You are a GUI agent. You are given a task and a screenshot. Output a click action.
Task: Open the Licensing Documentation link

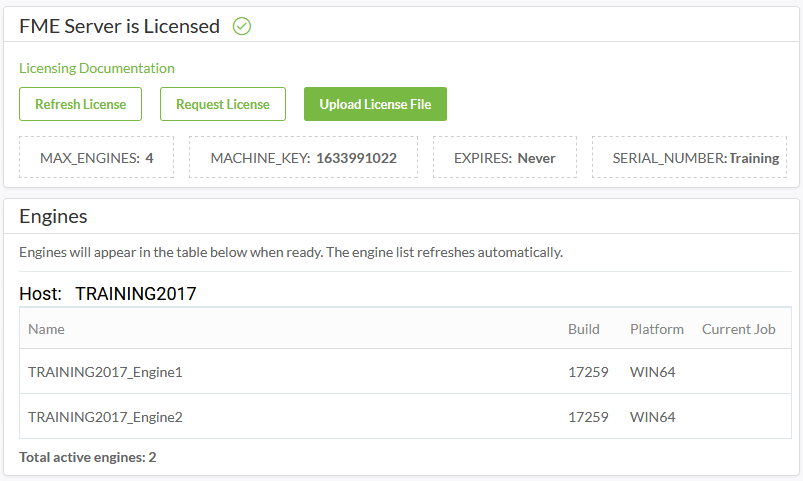tap(97, 68)
